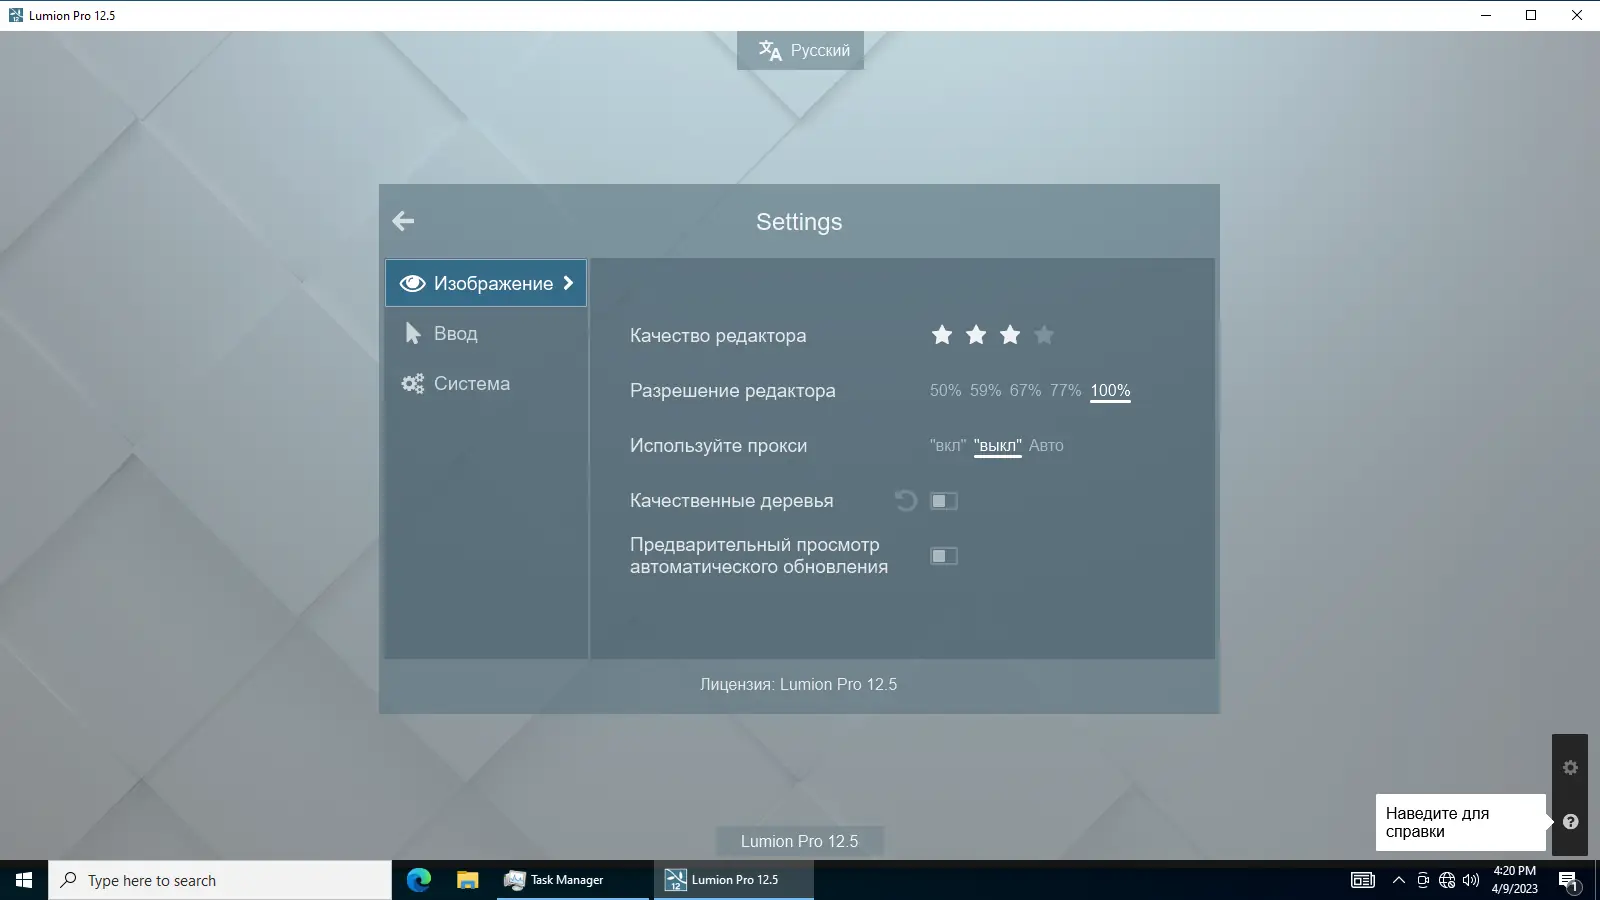Click the reset arrow near Качественные деревья
This screenshot has height=900, width=1600.
(x=905, y=500)
